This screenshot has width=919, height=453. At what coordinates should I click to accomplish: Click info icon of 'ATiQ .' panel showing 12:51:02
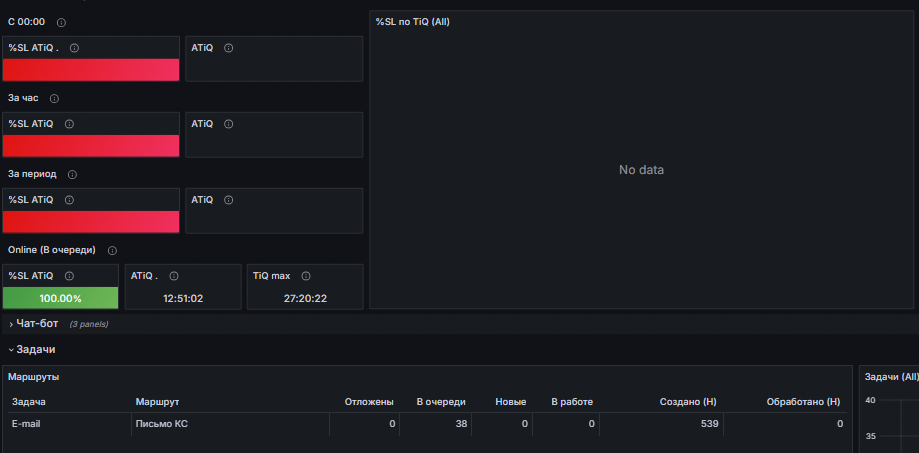point(174,276)
